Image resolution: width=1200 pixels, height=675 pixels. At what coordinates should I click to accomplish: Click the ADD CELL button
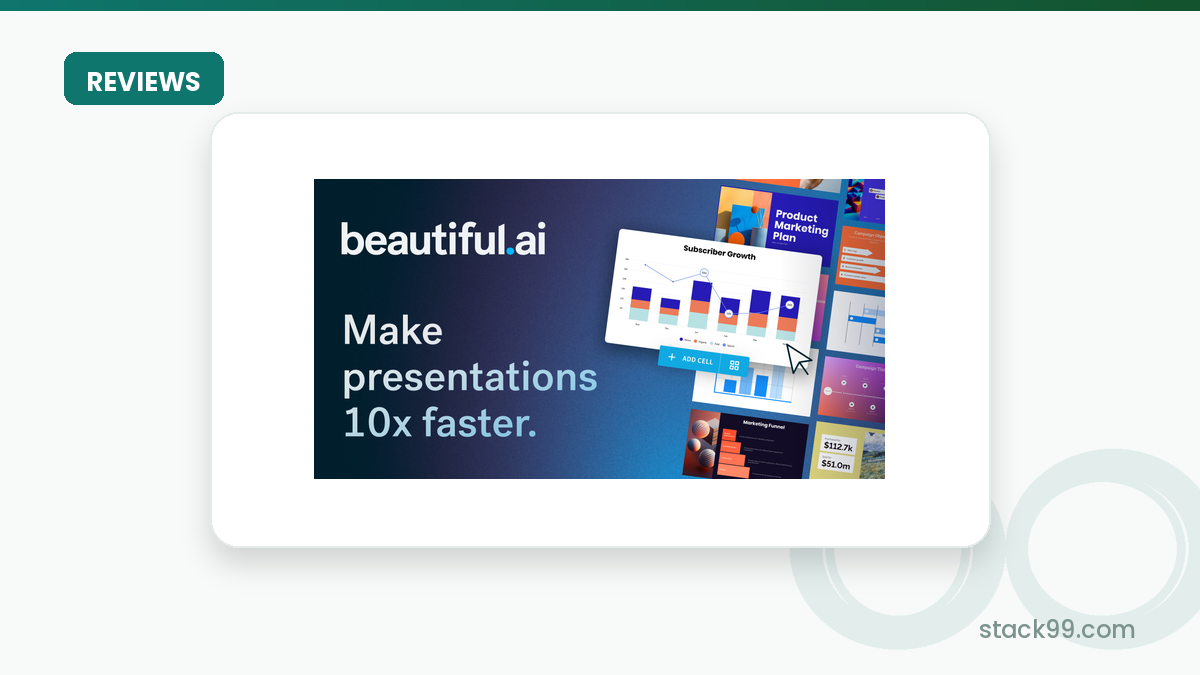[689, 359]
